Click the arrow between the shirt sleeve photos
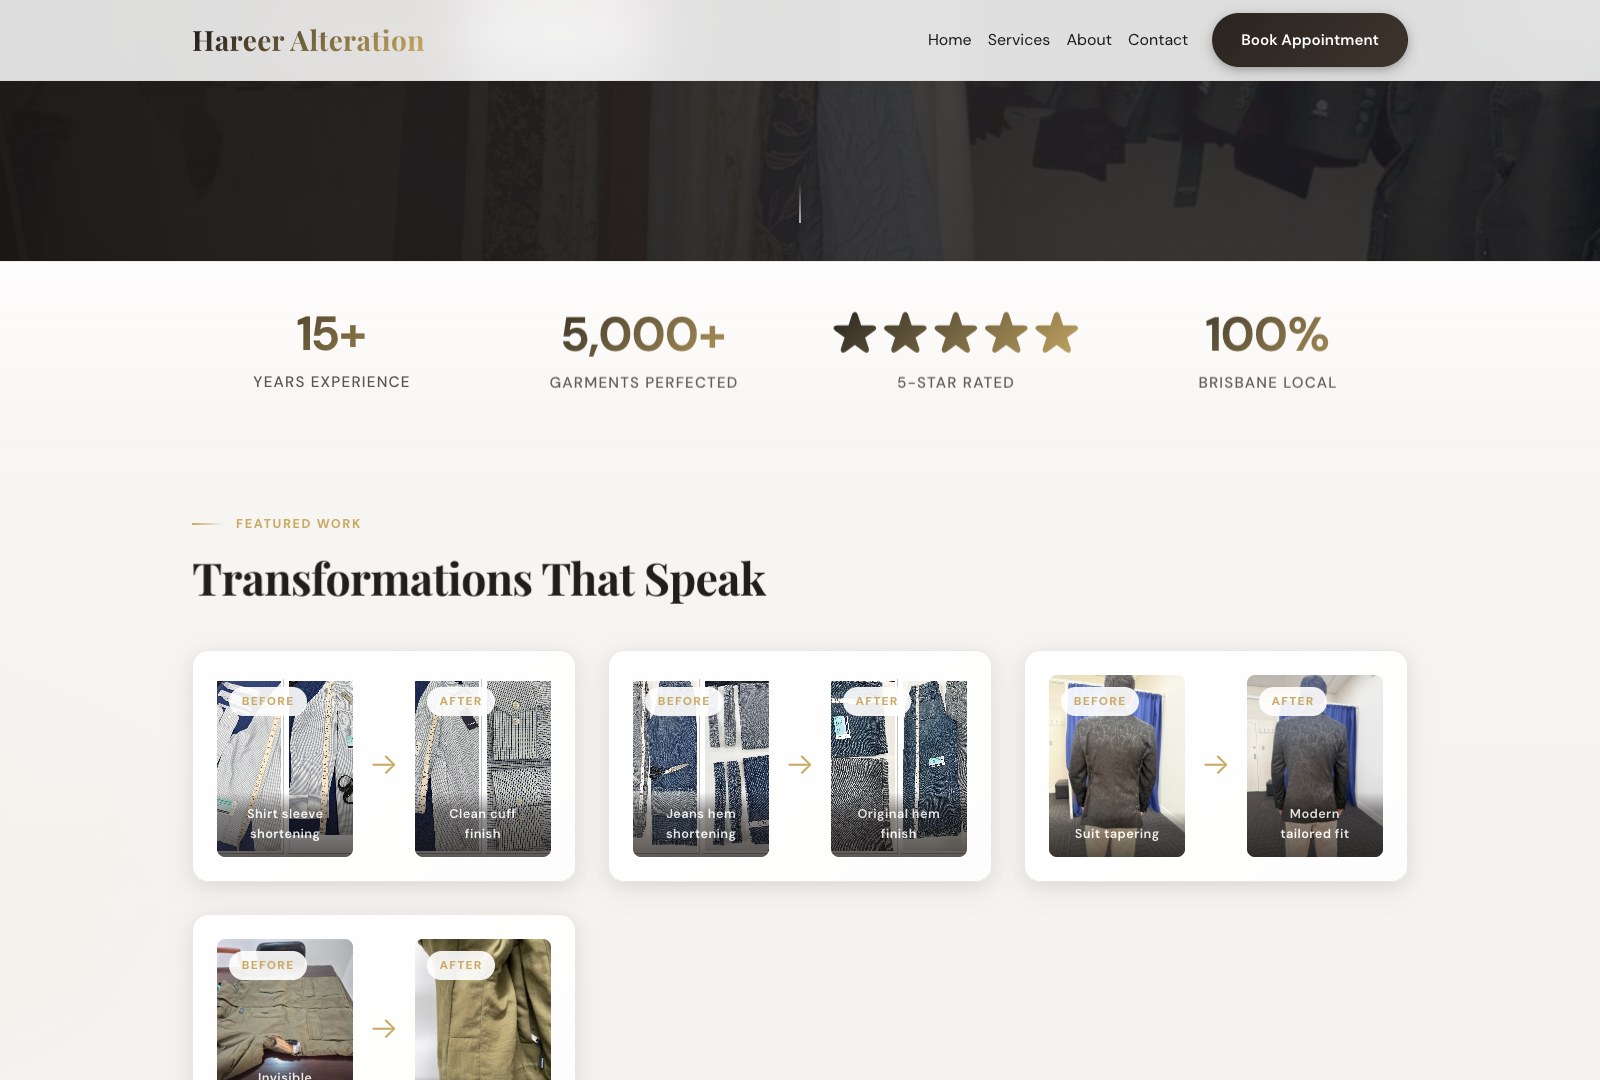1600x1080 pixels. coord(384,765)
